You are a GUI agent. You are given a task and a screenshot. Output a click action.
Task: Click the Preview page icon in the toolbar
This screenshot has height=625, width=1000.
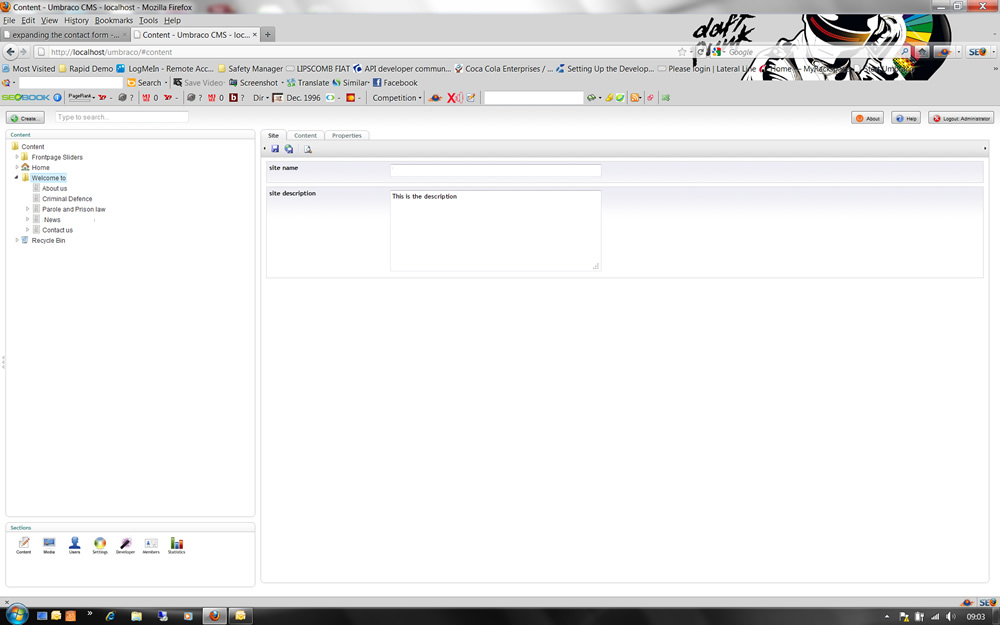click(x=308, y=149)
